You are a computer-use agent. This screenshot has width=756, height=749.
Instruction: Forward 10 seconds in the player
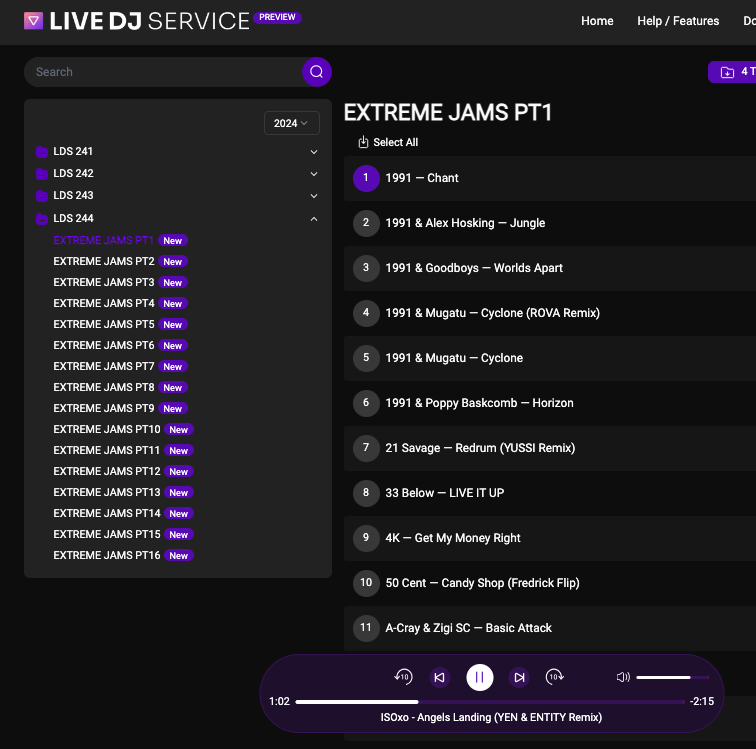coord(554,677)
